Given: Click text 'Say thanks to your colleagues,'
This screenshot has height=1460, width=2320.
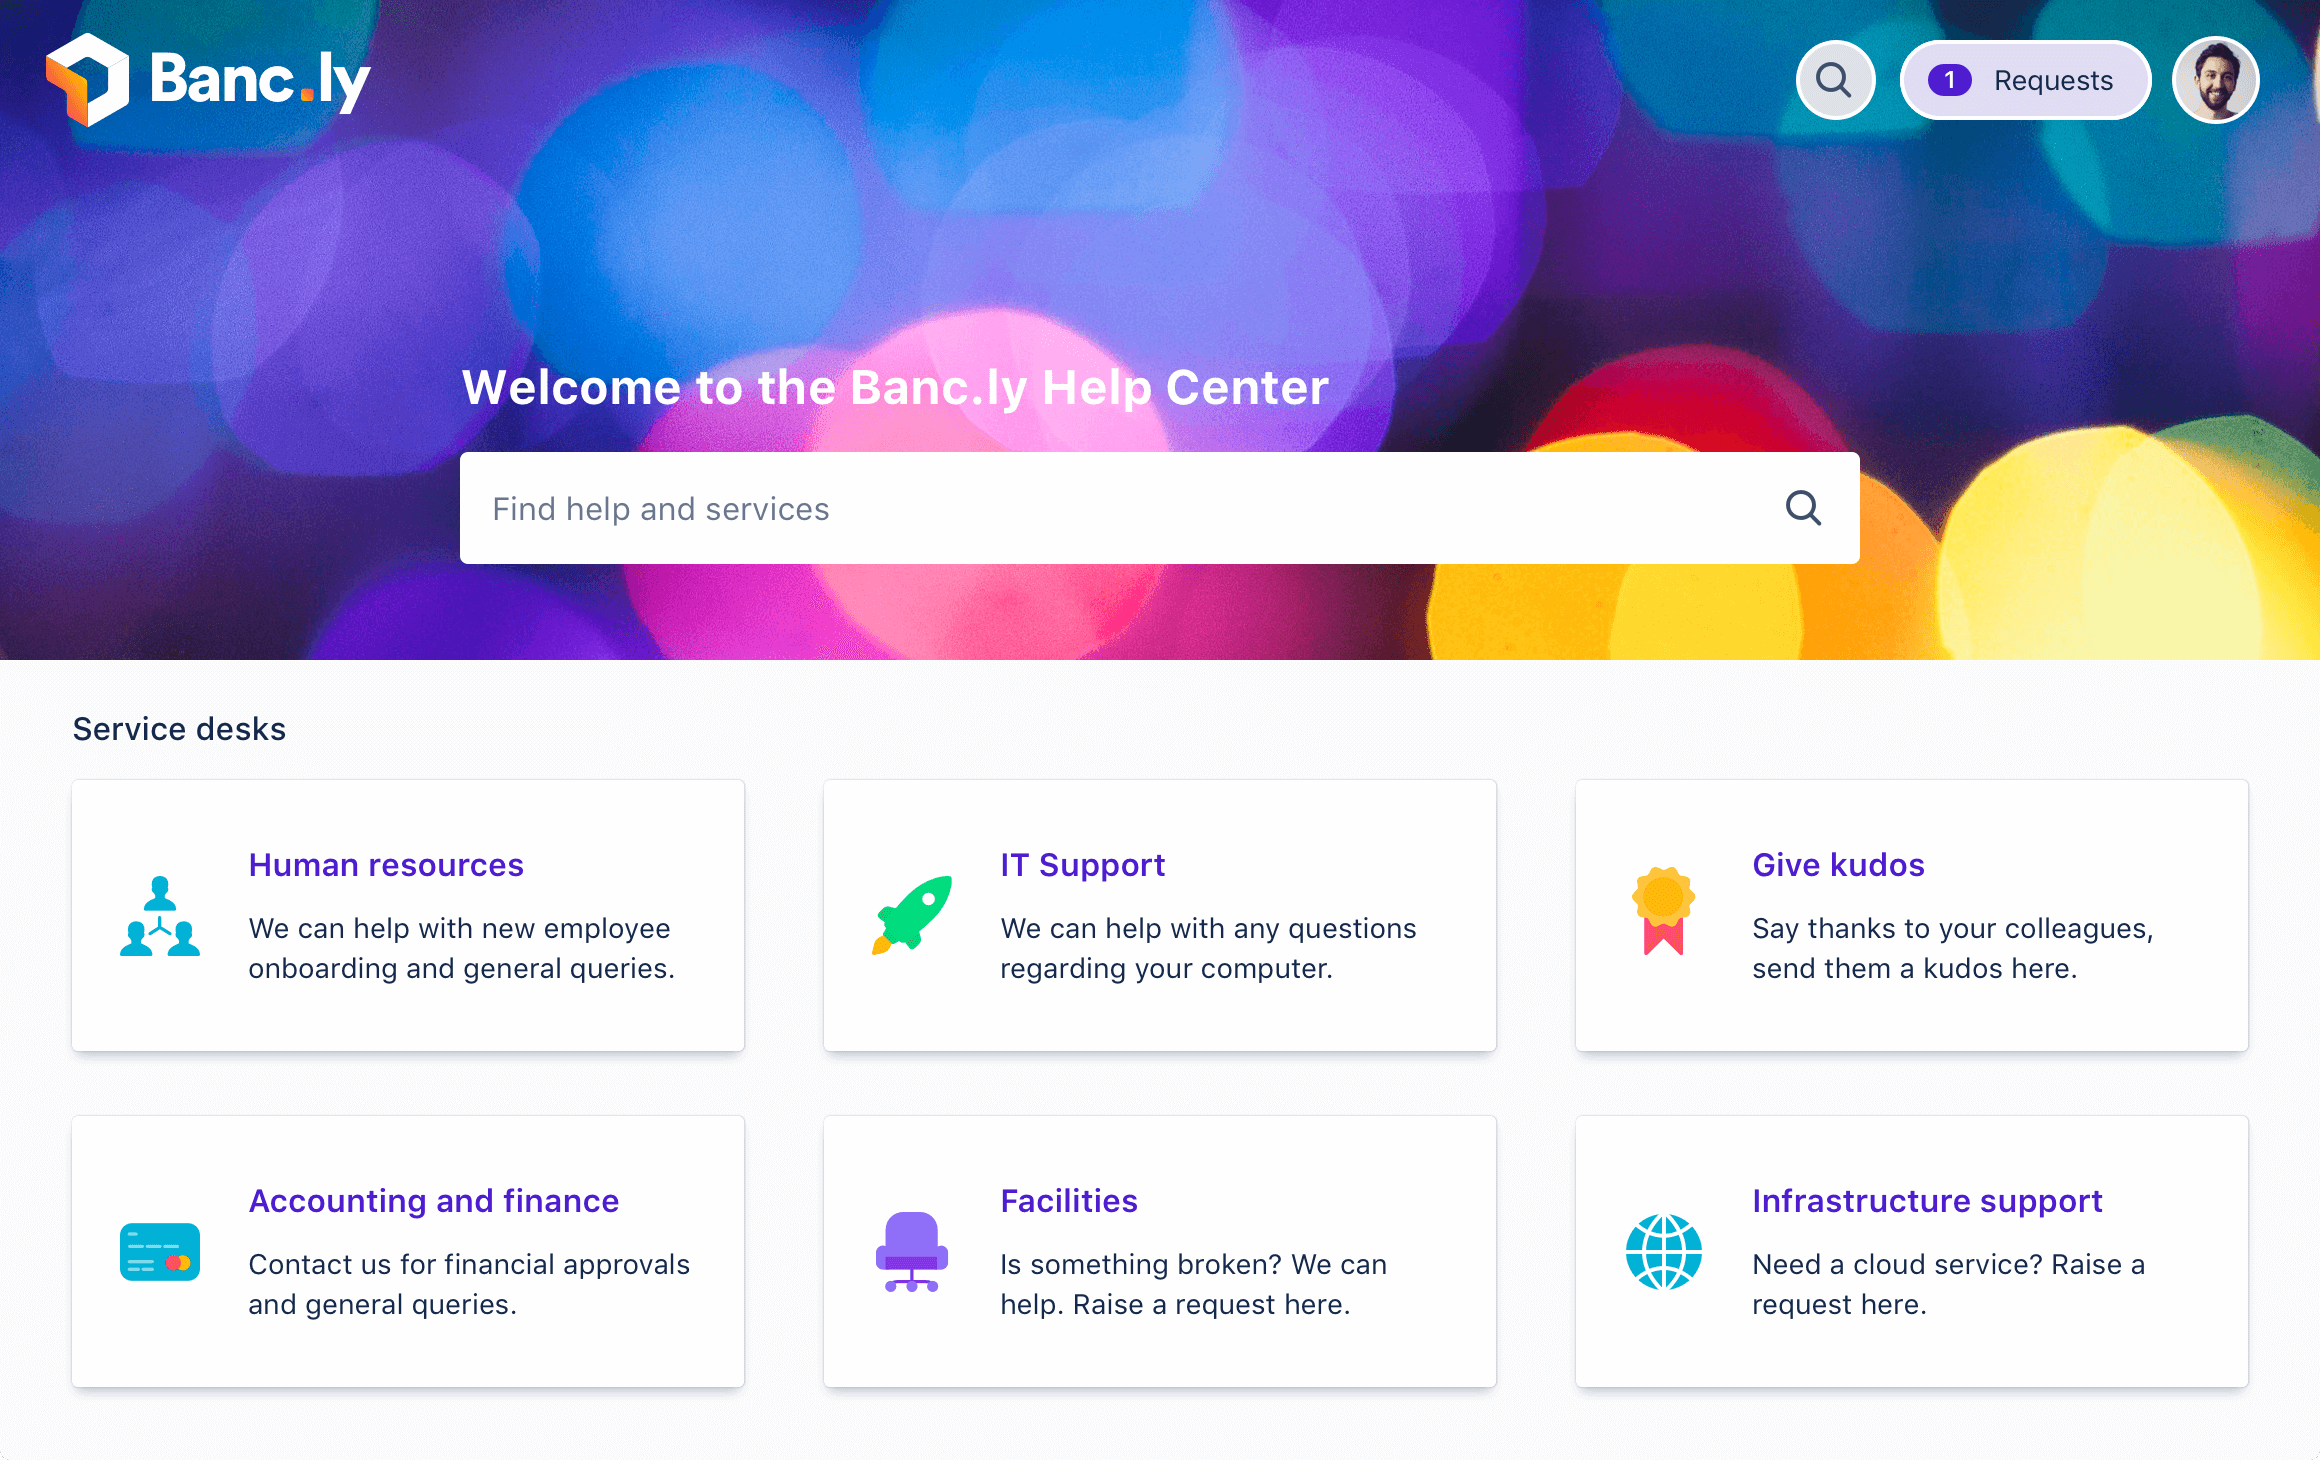Looking at the screenshot, I should click(1952, 928).
